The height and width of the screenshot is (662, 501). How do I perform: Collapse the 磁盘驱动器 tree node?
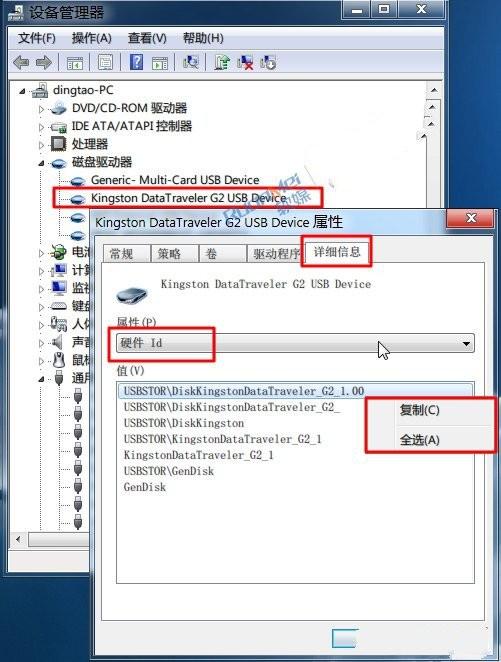[x=41, y=163]
